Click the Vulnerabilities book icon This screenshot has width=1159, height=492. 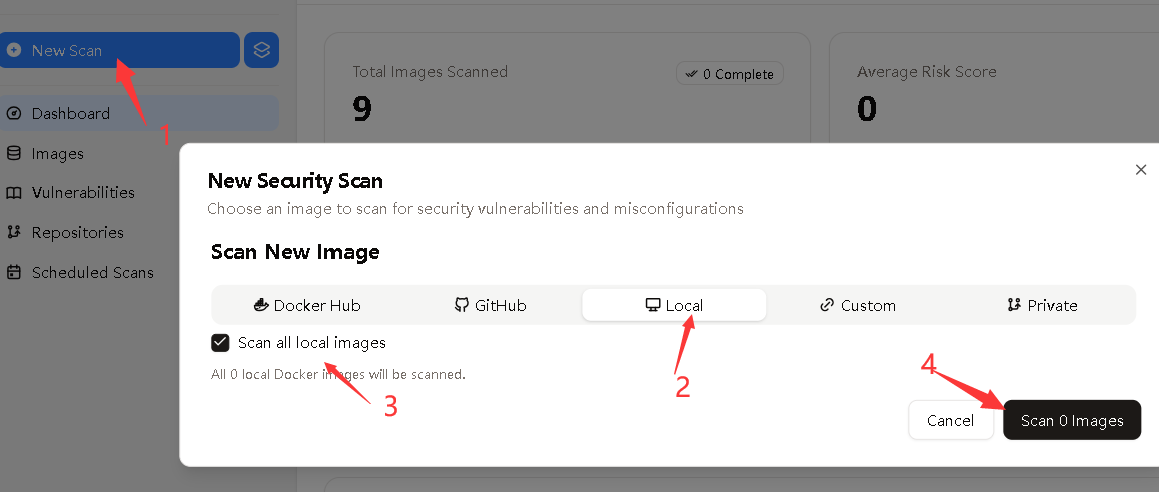tap(14, 193)
